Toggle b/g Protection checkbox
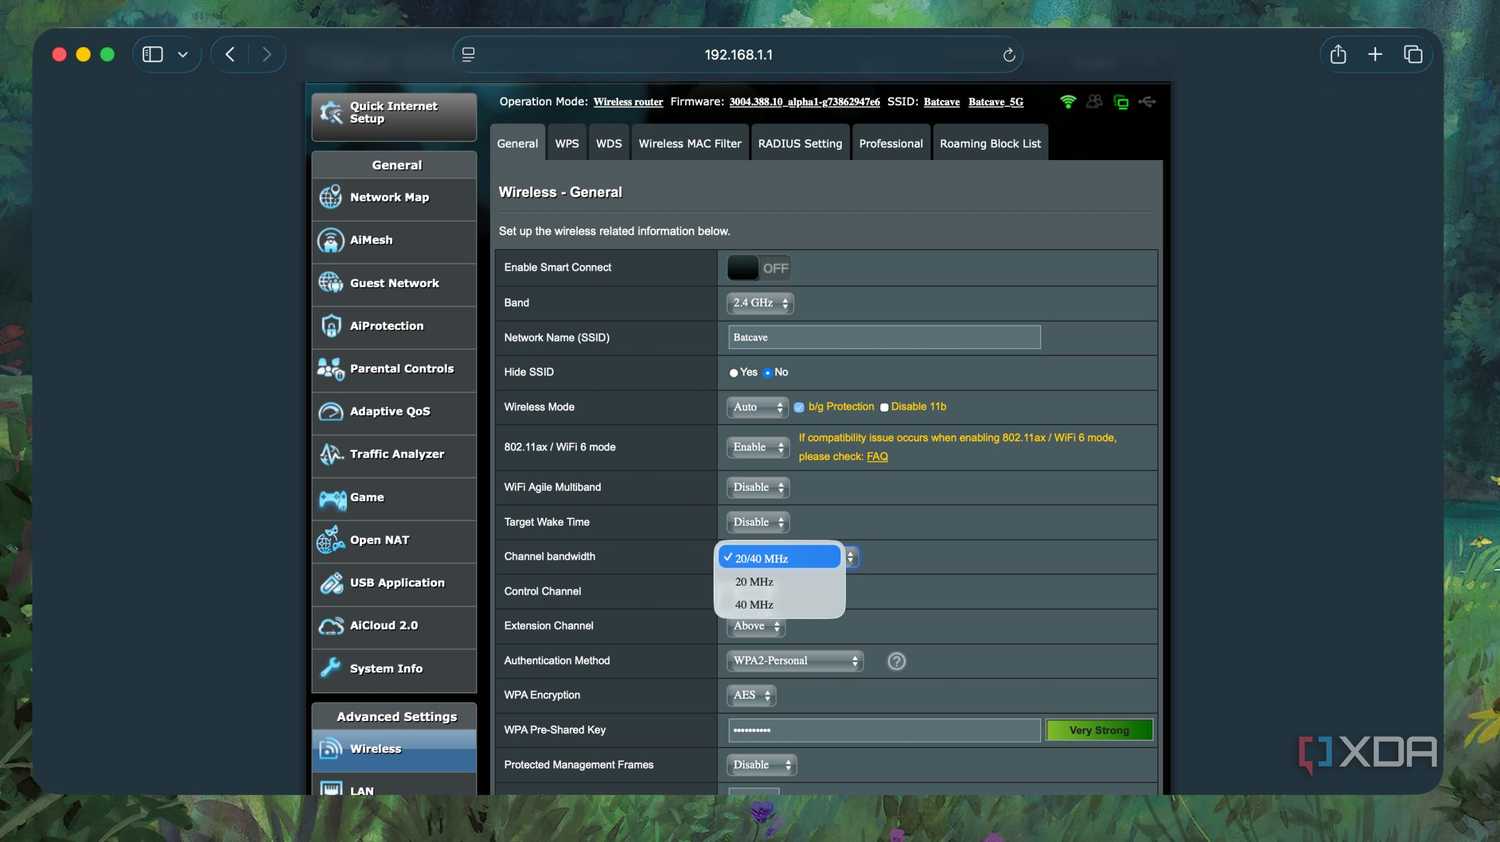Viewport: 1500px width, 842px height. coord(799,407)
